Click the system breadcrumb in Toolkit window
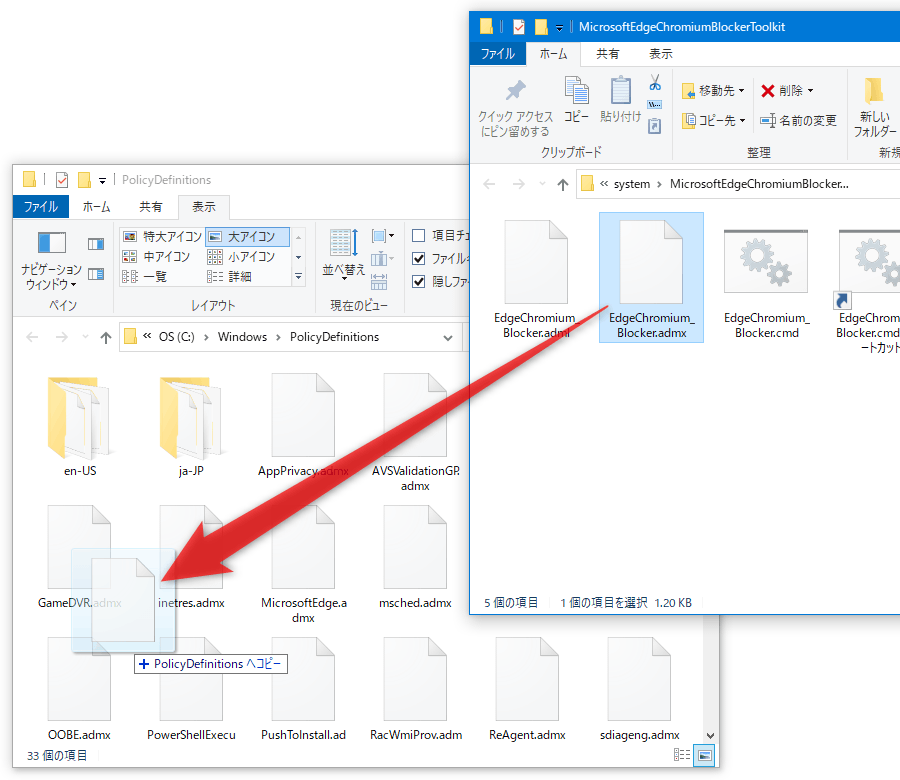900x780 pixels. (x=632, y=184)
